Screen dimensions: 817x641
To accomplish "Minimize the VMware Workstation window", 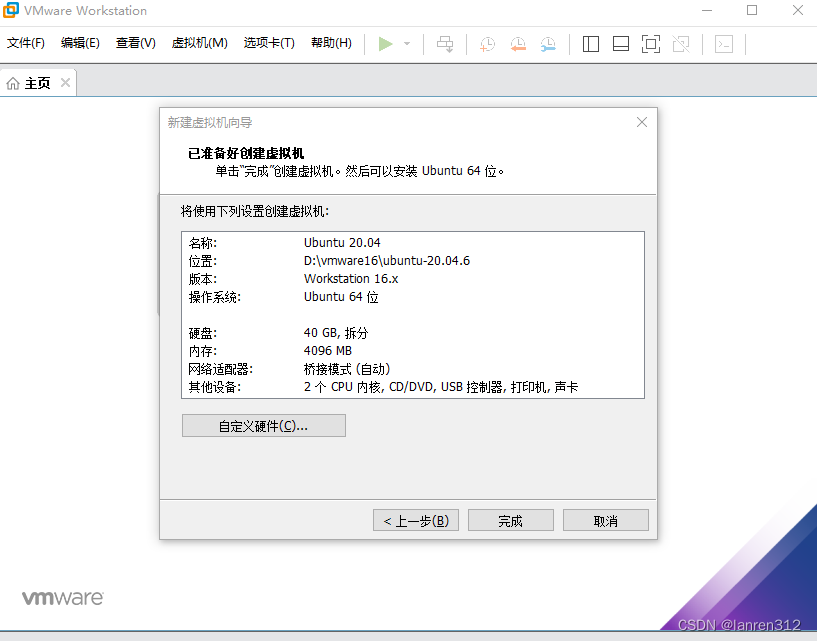I will [707, 10].
